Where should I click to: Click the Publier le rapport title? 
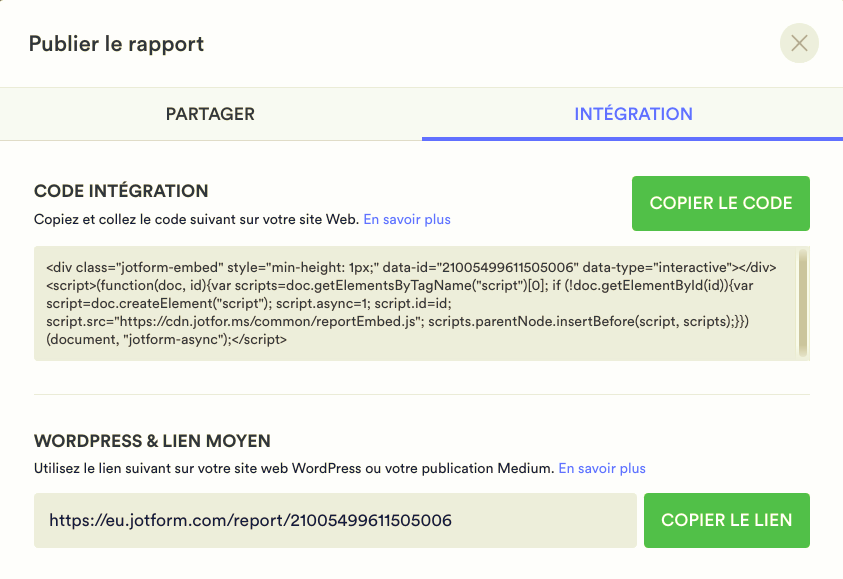116,44
